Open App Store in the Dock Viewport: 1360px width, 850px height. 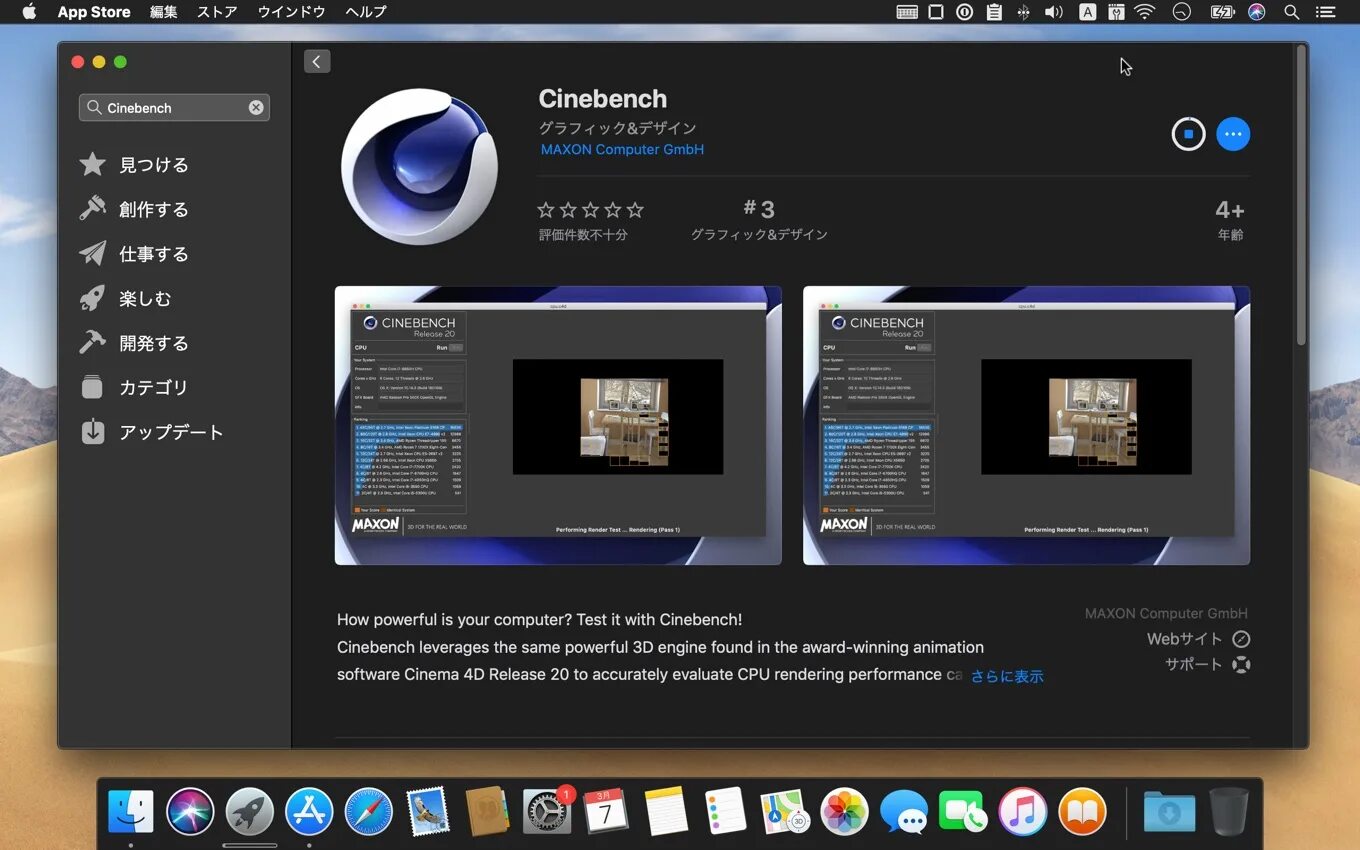point(309,811)
